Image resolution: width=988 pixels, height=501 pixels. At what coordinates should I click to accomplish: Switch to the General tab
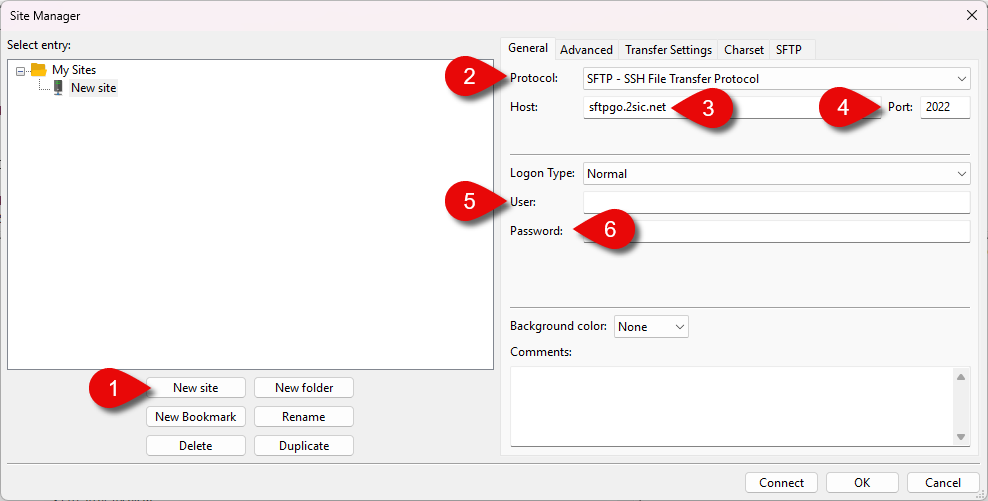click(528, 48)
